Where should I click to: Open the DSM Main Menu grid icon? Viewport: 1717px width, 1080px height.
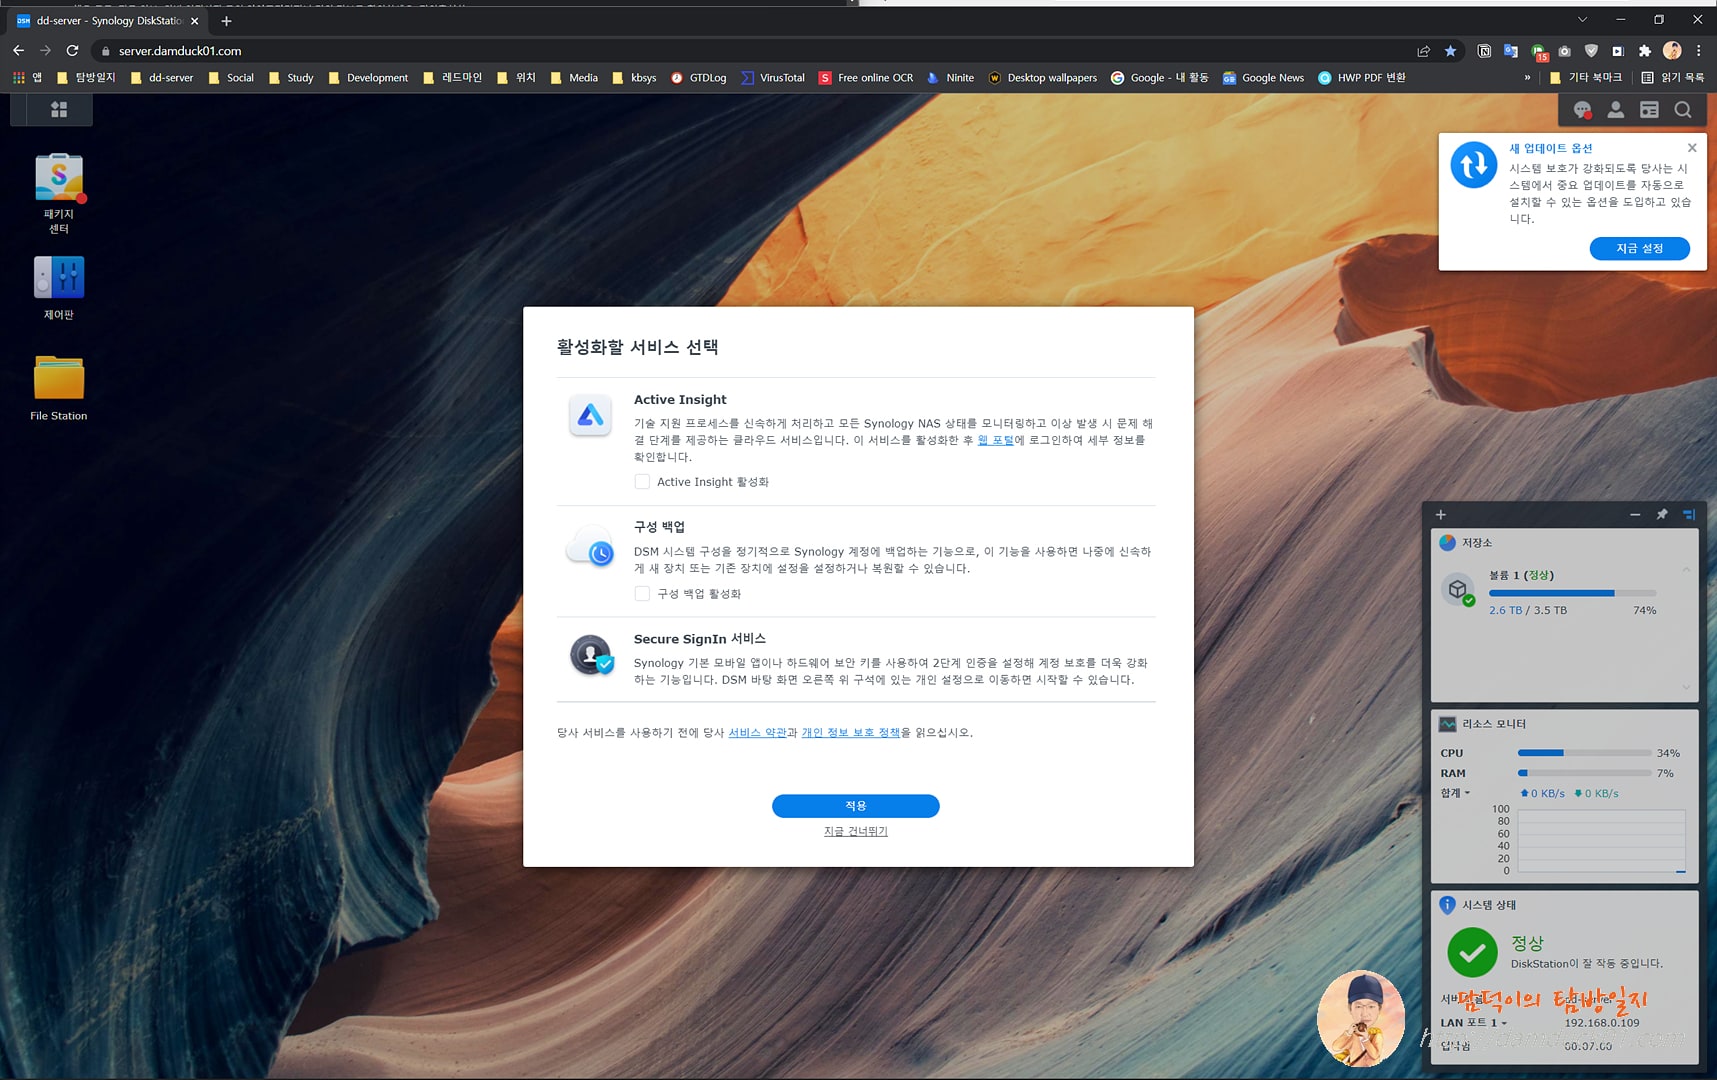[x=59, y=110]
